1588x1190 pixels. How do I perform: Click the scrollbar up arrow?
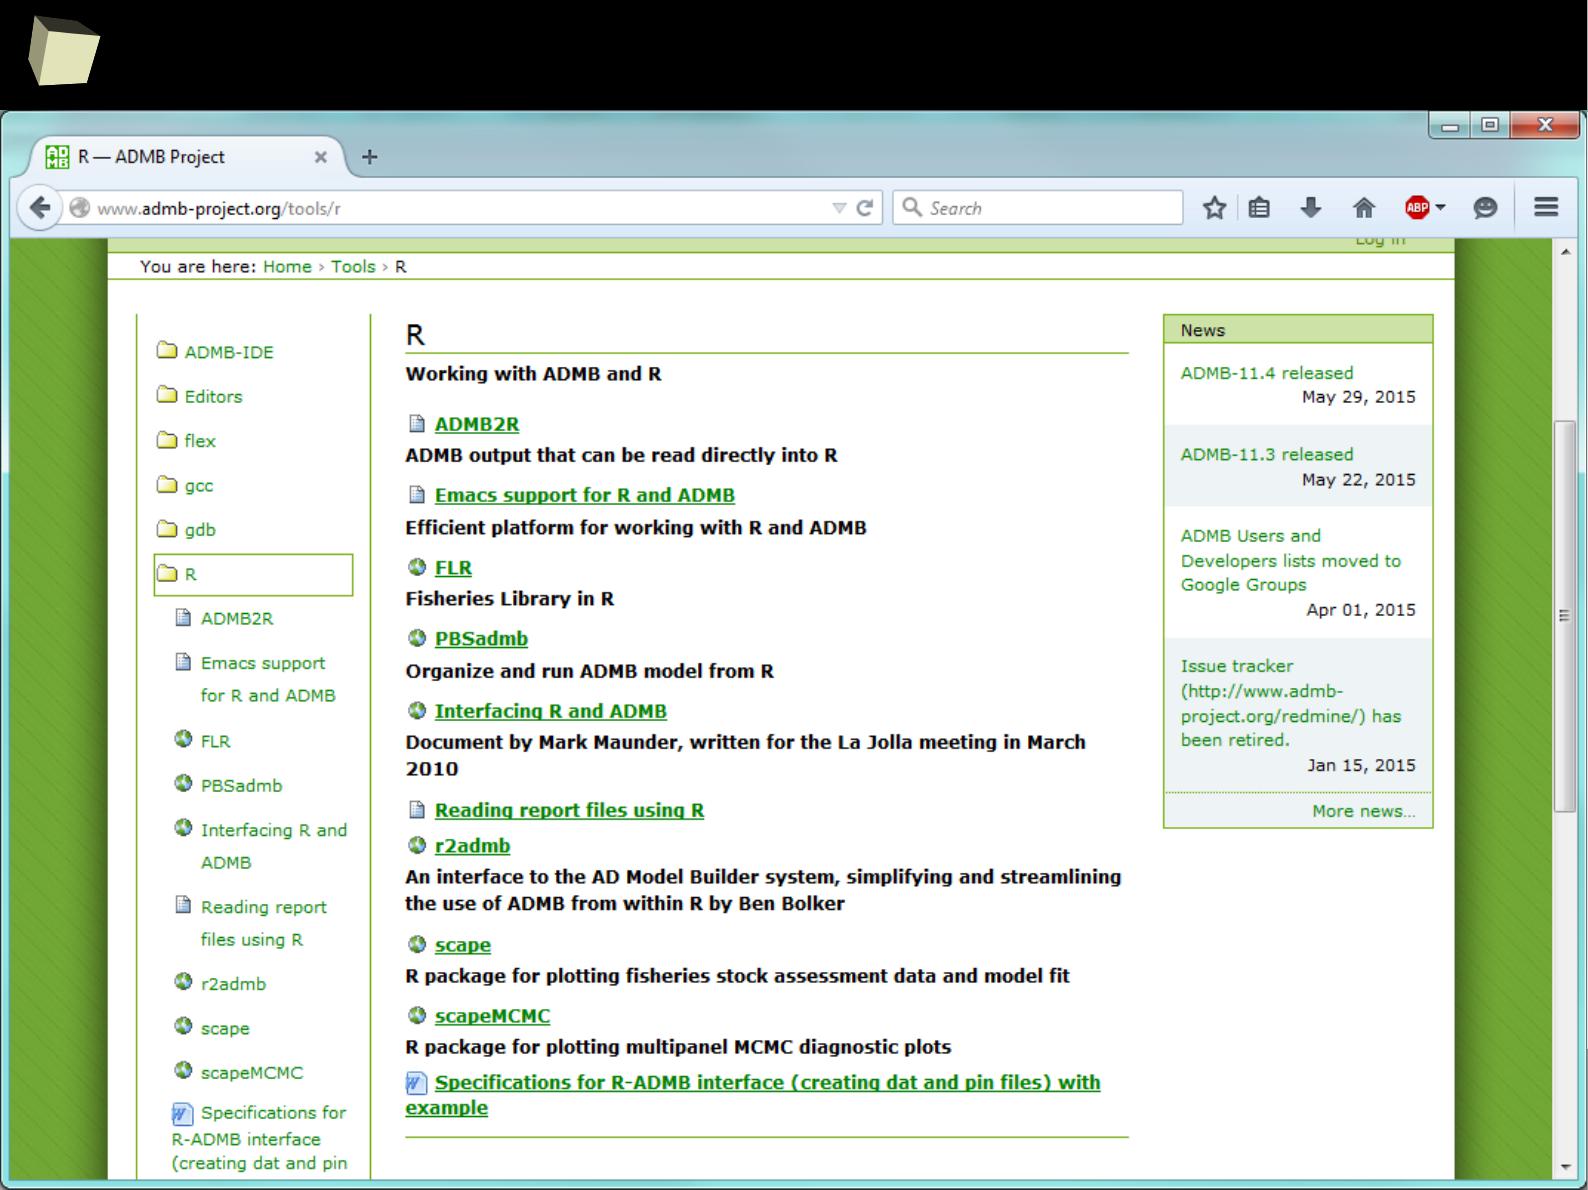1565,251
